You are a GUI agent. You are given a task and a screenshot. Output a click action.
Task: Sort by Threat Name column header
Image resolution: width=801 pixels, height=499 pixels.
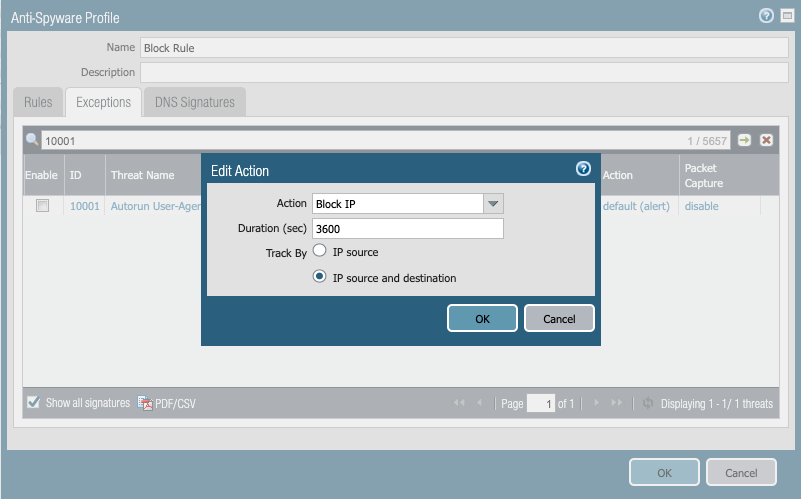click(x=153, y=175)
